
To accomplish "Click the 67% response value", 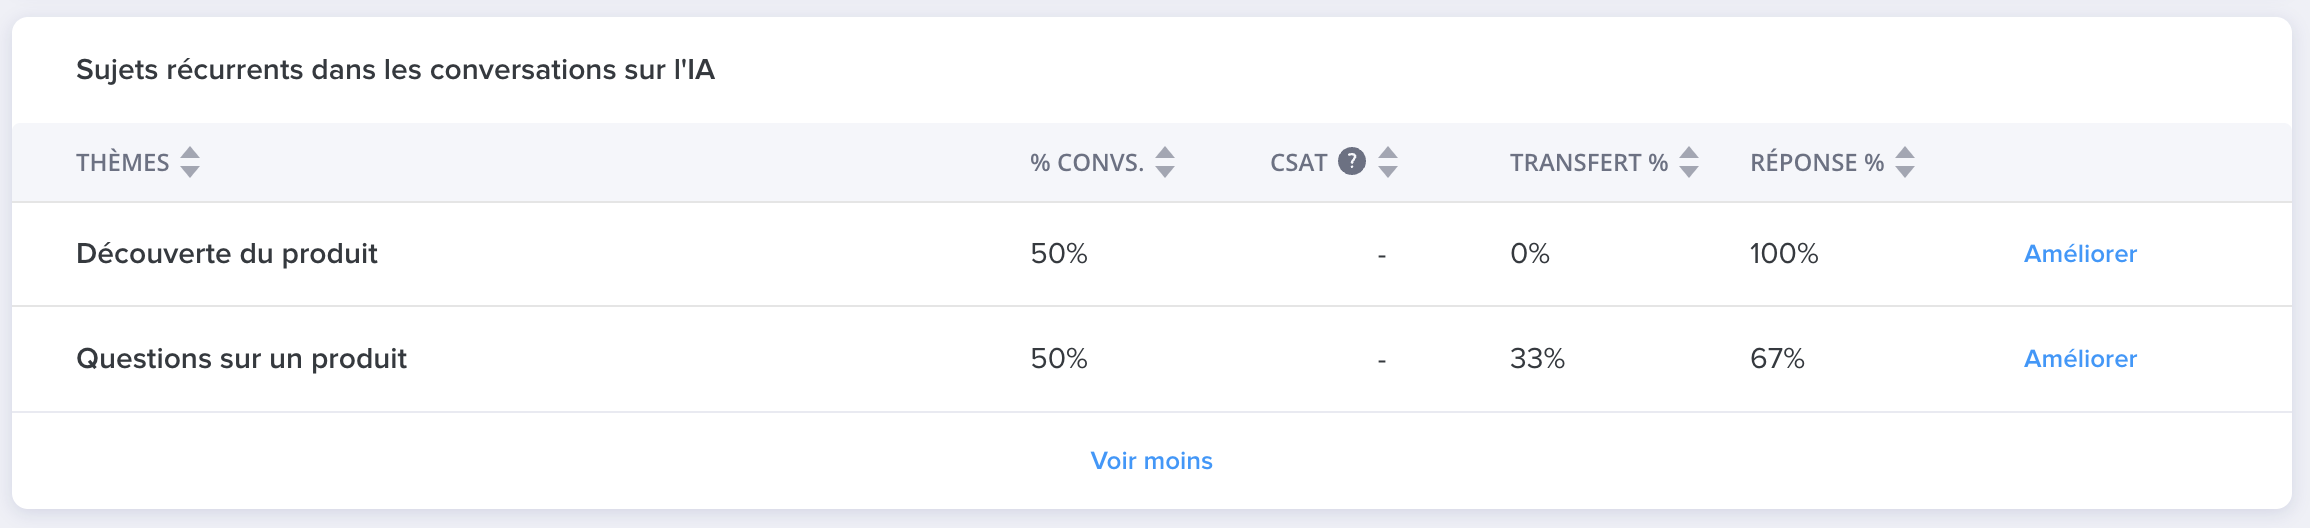I will 1777,359.
